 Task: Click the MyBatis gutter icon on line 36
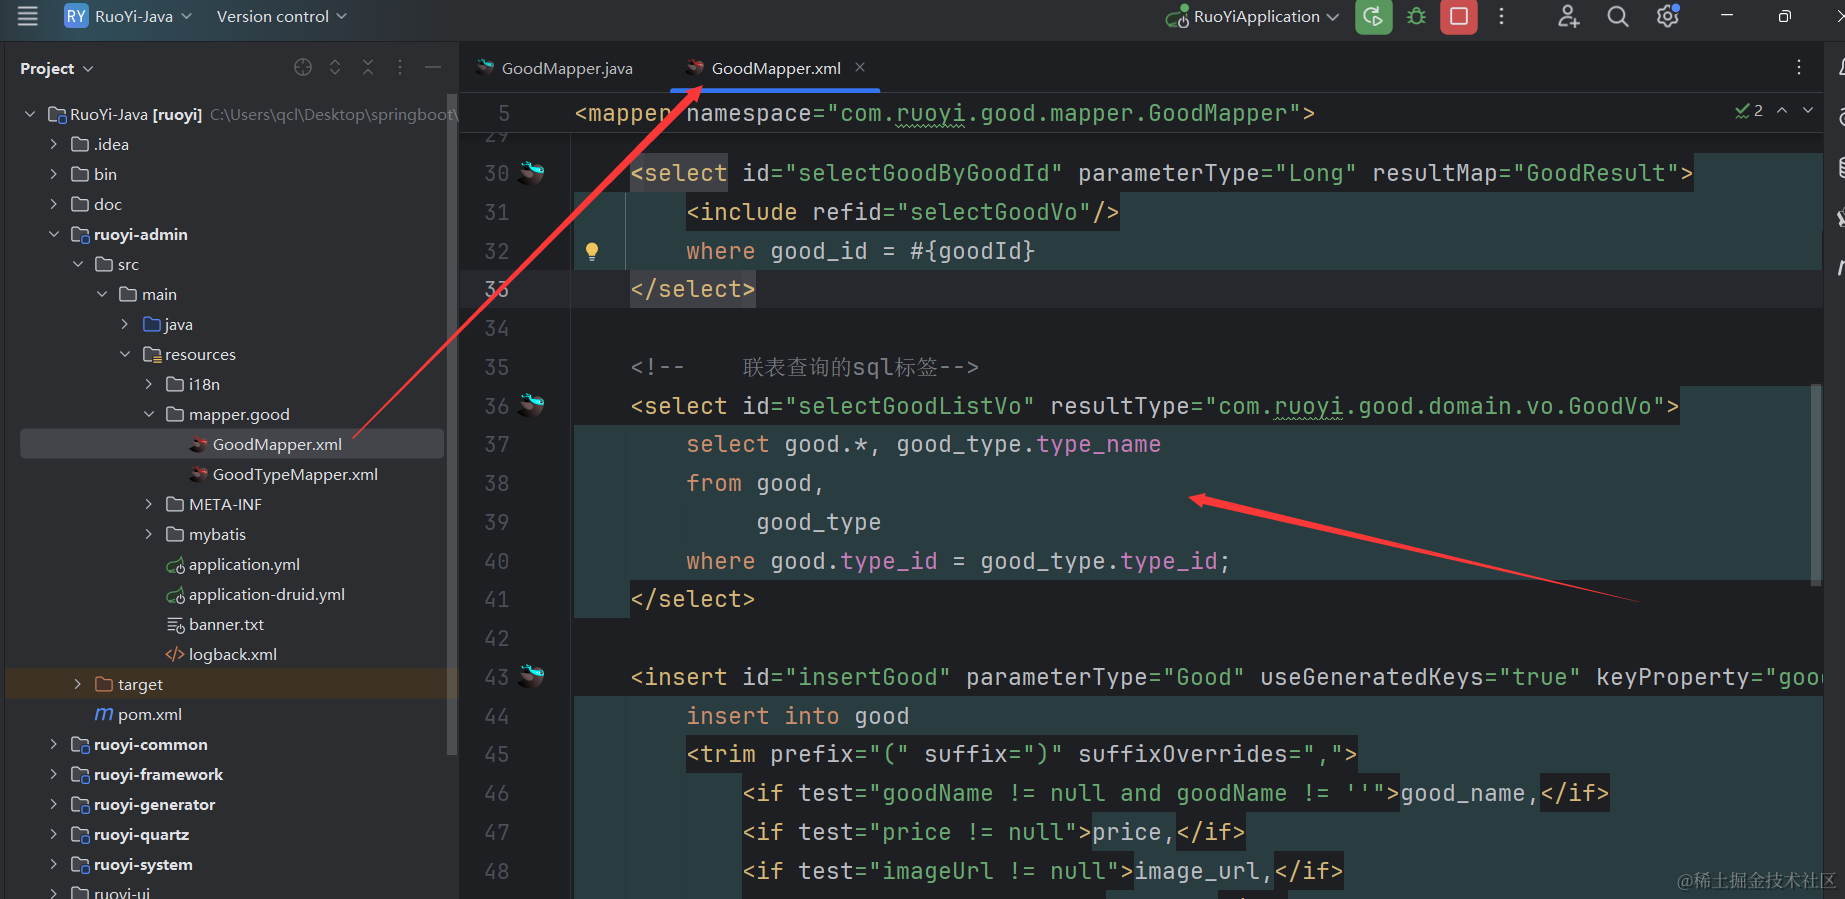pyautogui.click(x=532, y=405)
